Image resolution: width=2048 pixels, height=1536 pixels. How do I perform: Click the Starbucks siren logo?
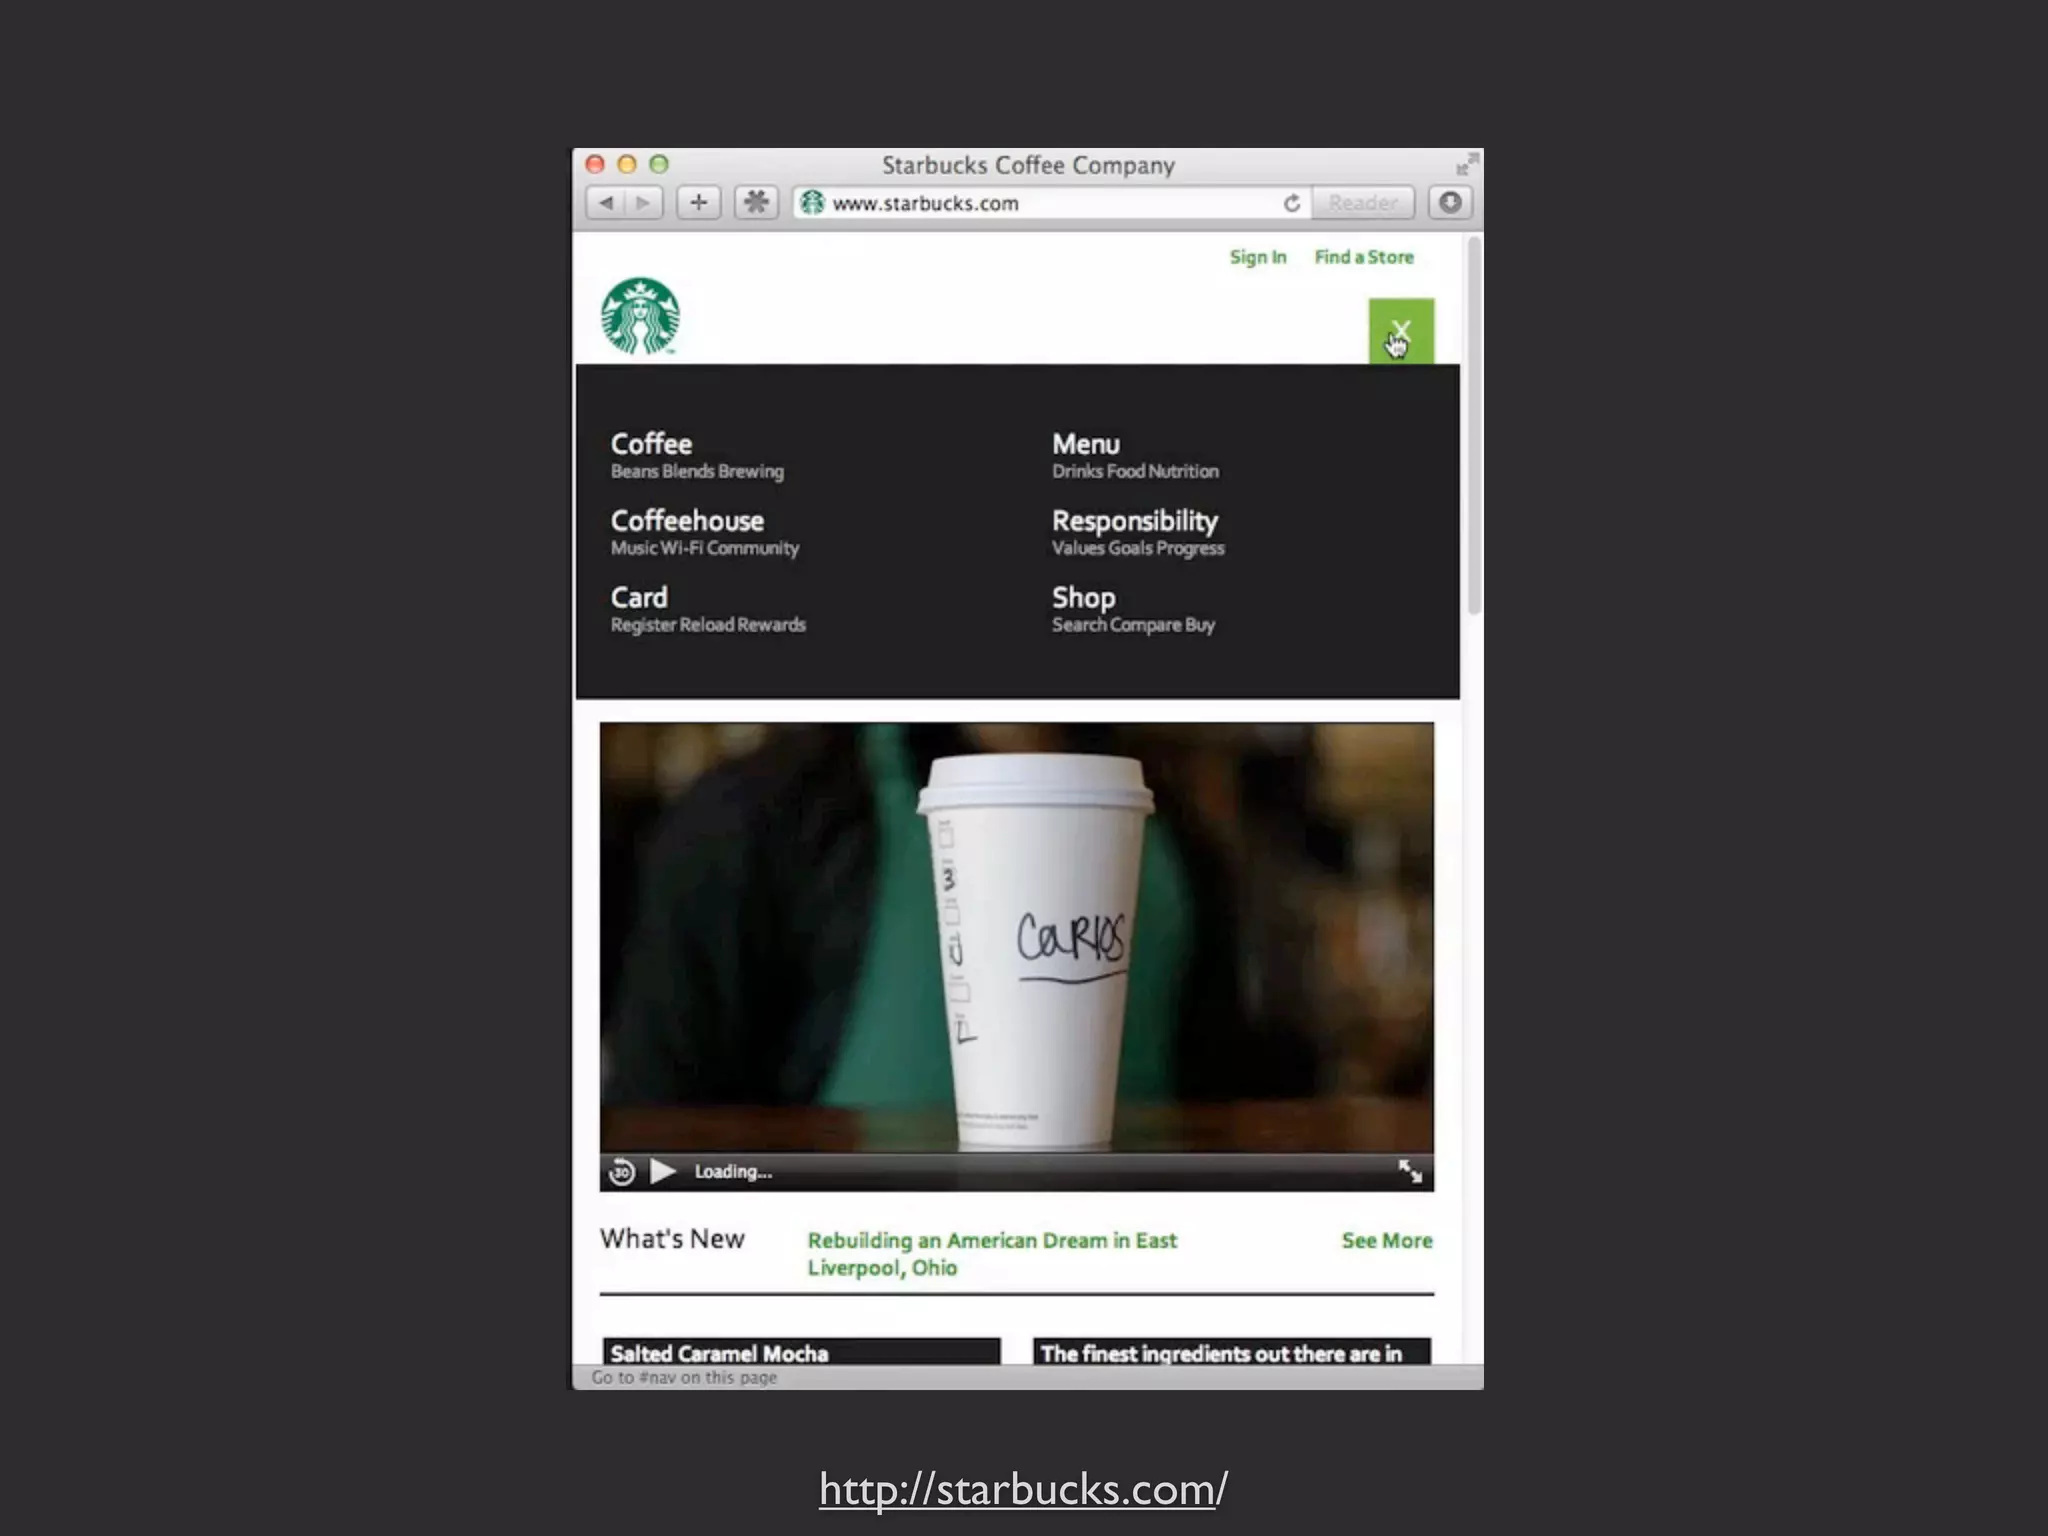click(640, 316)
